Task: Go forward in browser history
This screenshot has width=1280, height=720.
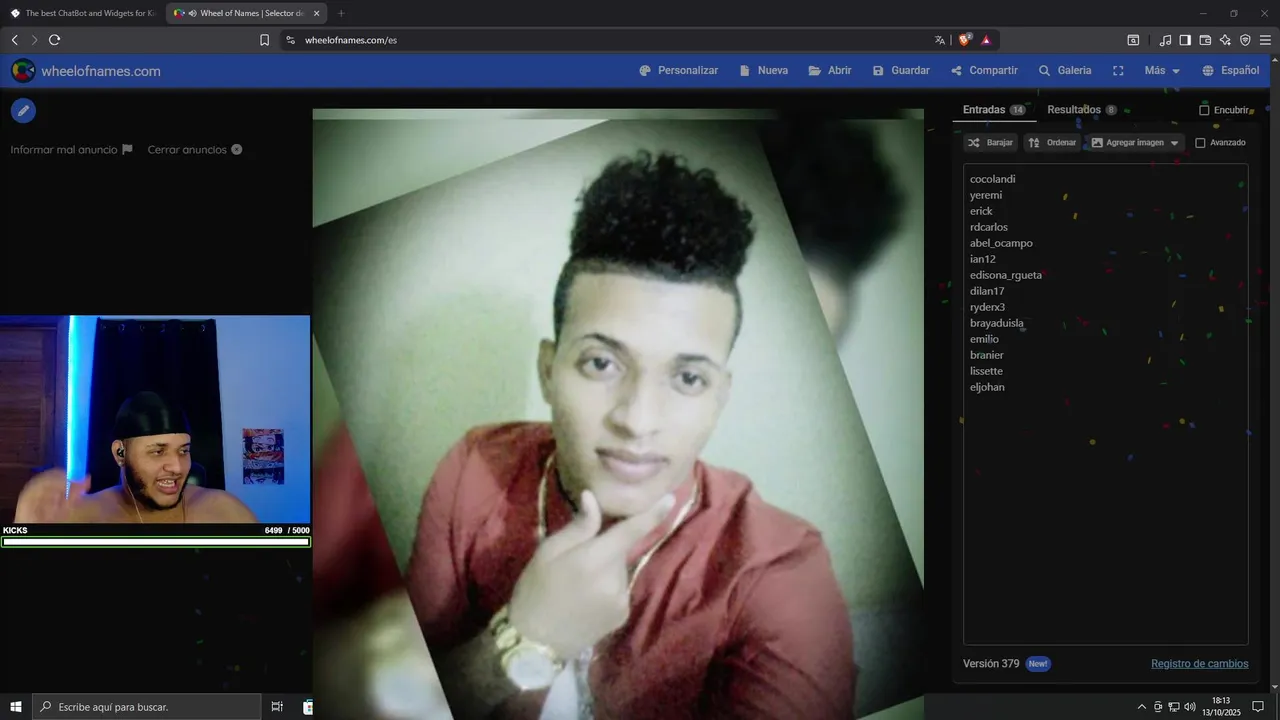Action: pyautogui.click(x=34, y=40)
